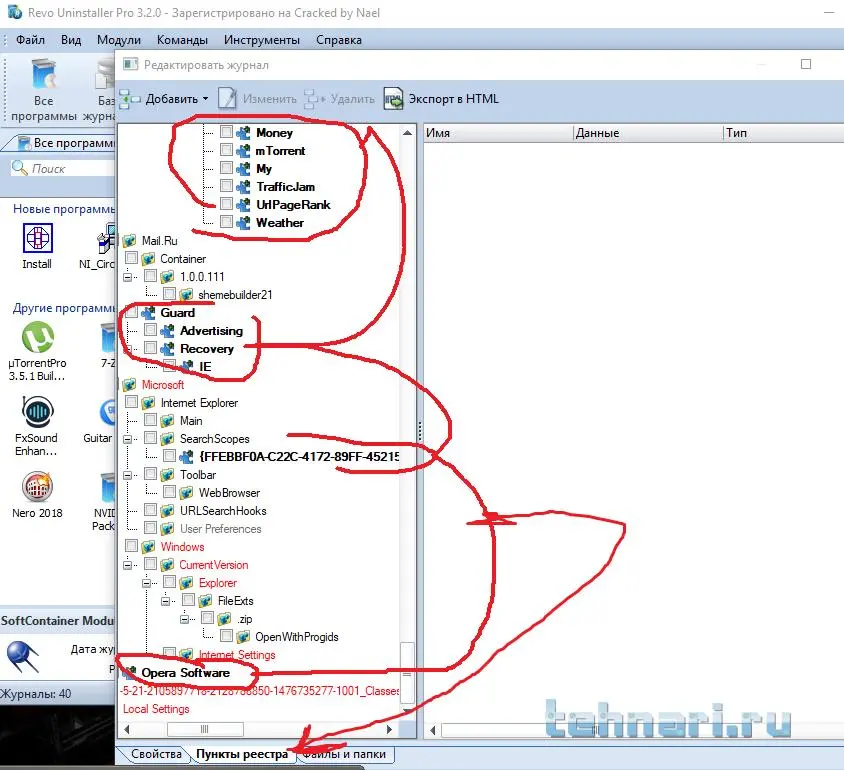Viewport: 844px width, 770px height.
Task: Tick the mTorrent registry key checkbox
Action: (227, 150)
